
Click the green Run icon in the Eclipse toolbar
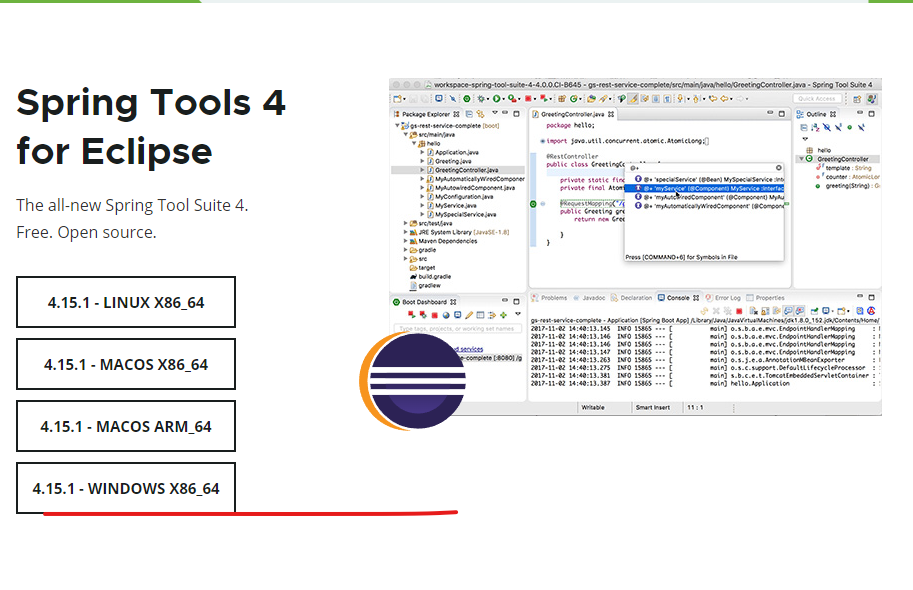tap(497, 99)
